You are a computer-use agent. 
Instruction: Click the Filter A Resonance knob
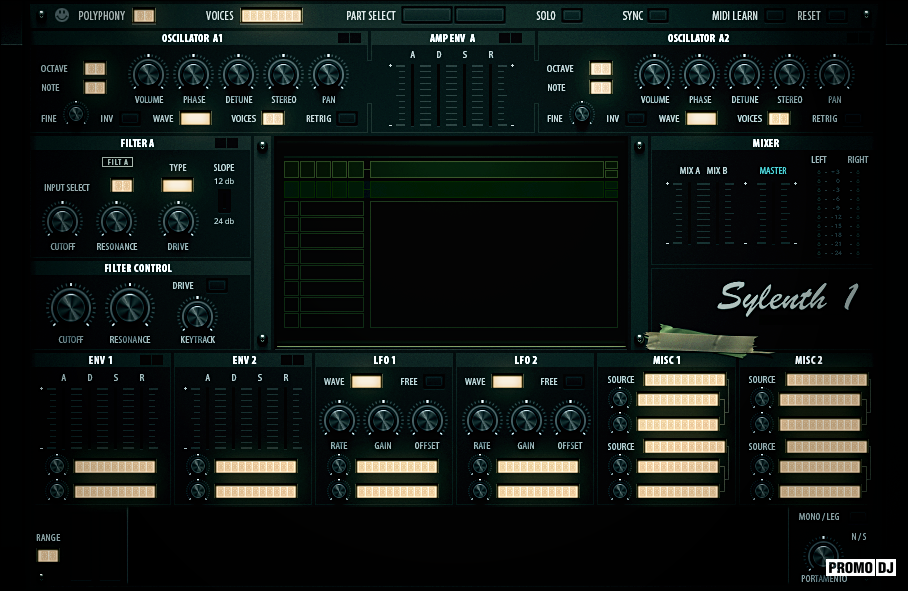(x=116, y=220)
